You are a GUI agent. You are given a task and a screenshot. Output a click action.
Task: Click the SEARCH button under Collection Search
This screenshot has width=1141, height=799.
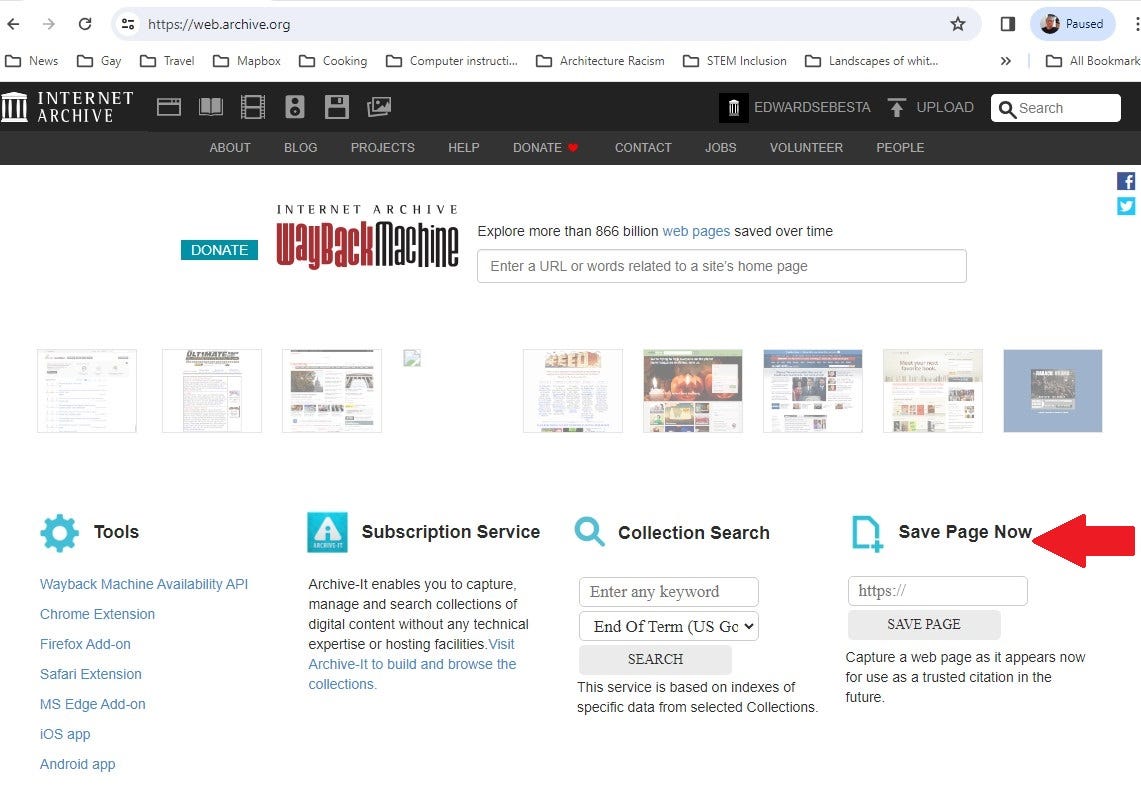point(656,659)
